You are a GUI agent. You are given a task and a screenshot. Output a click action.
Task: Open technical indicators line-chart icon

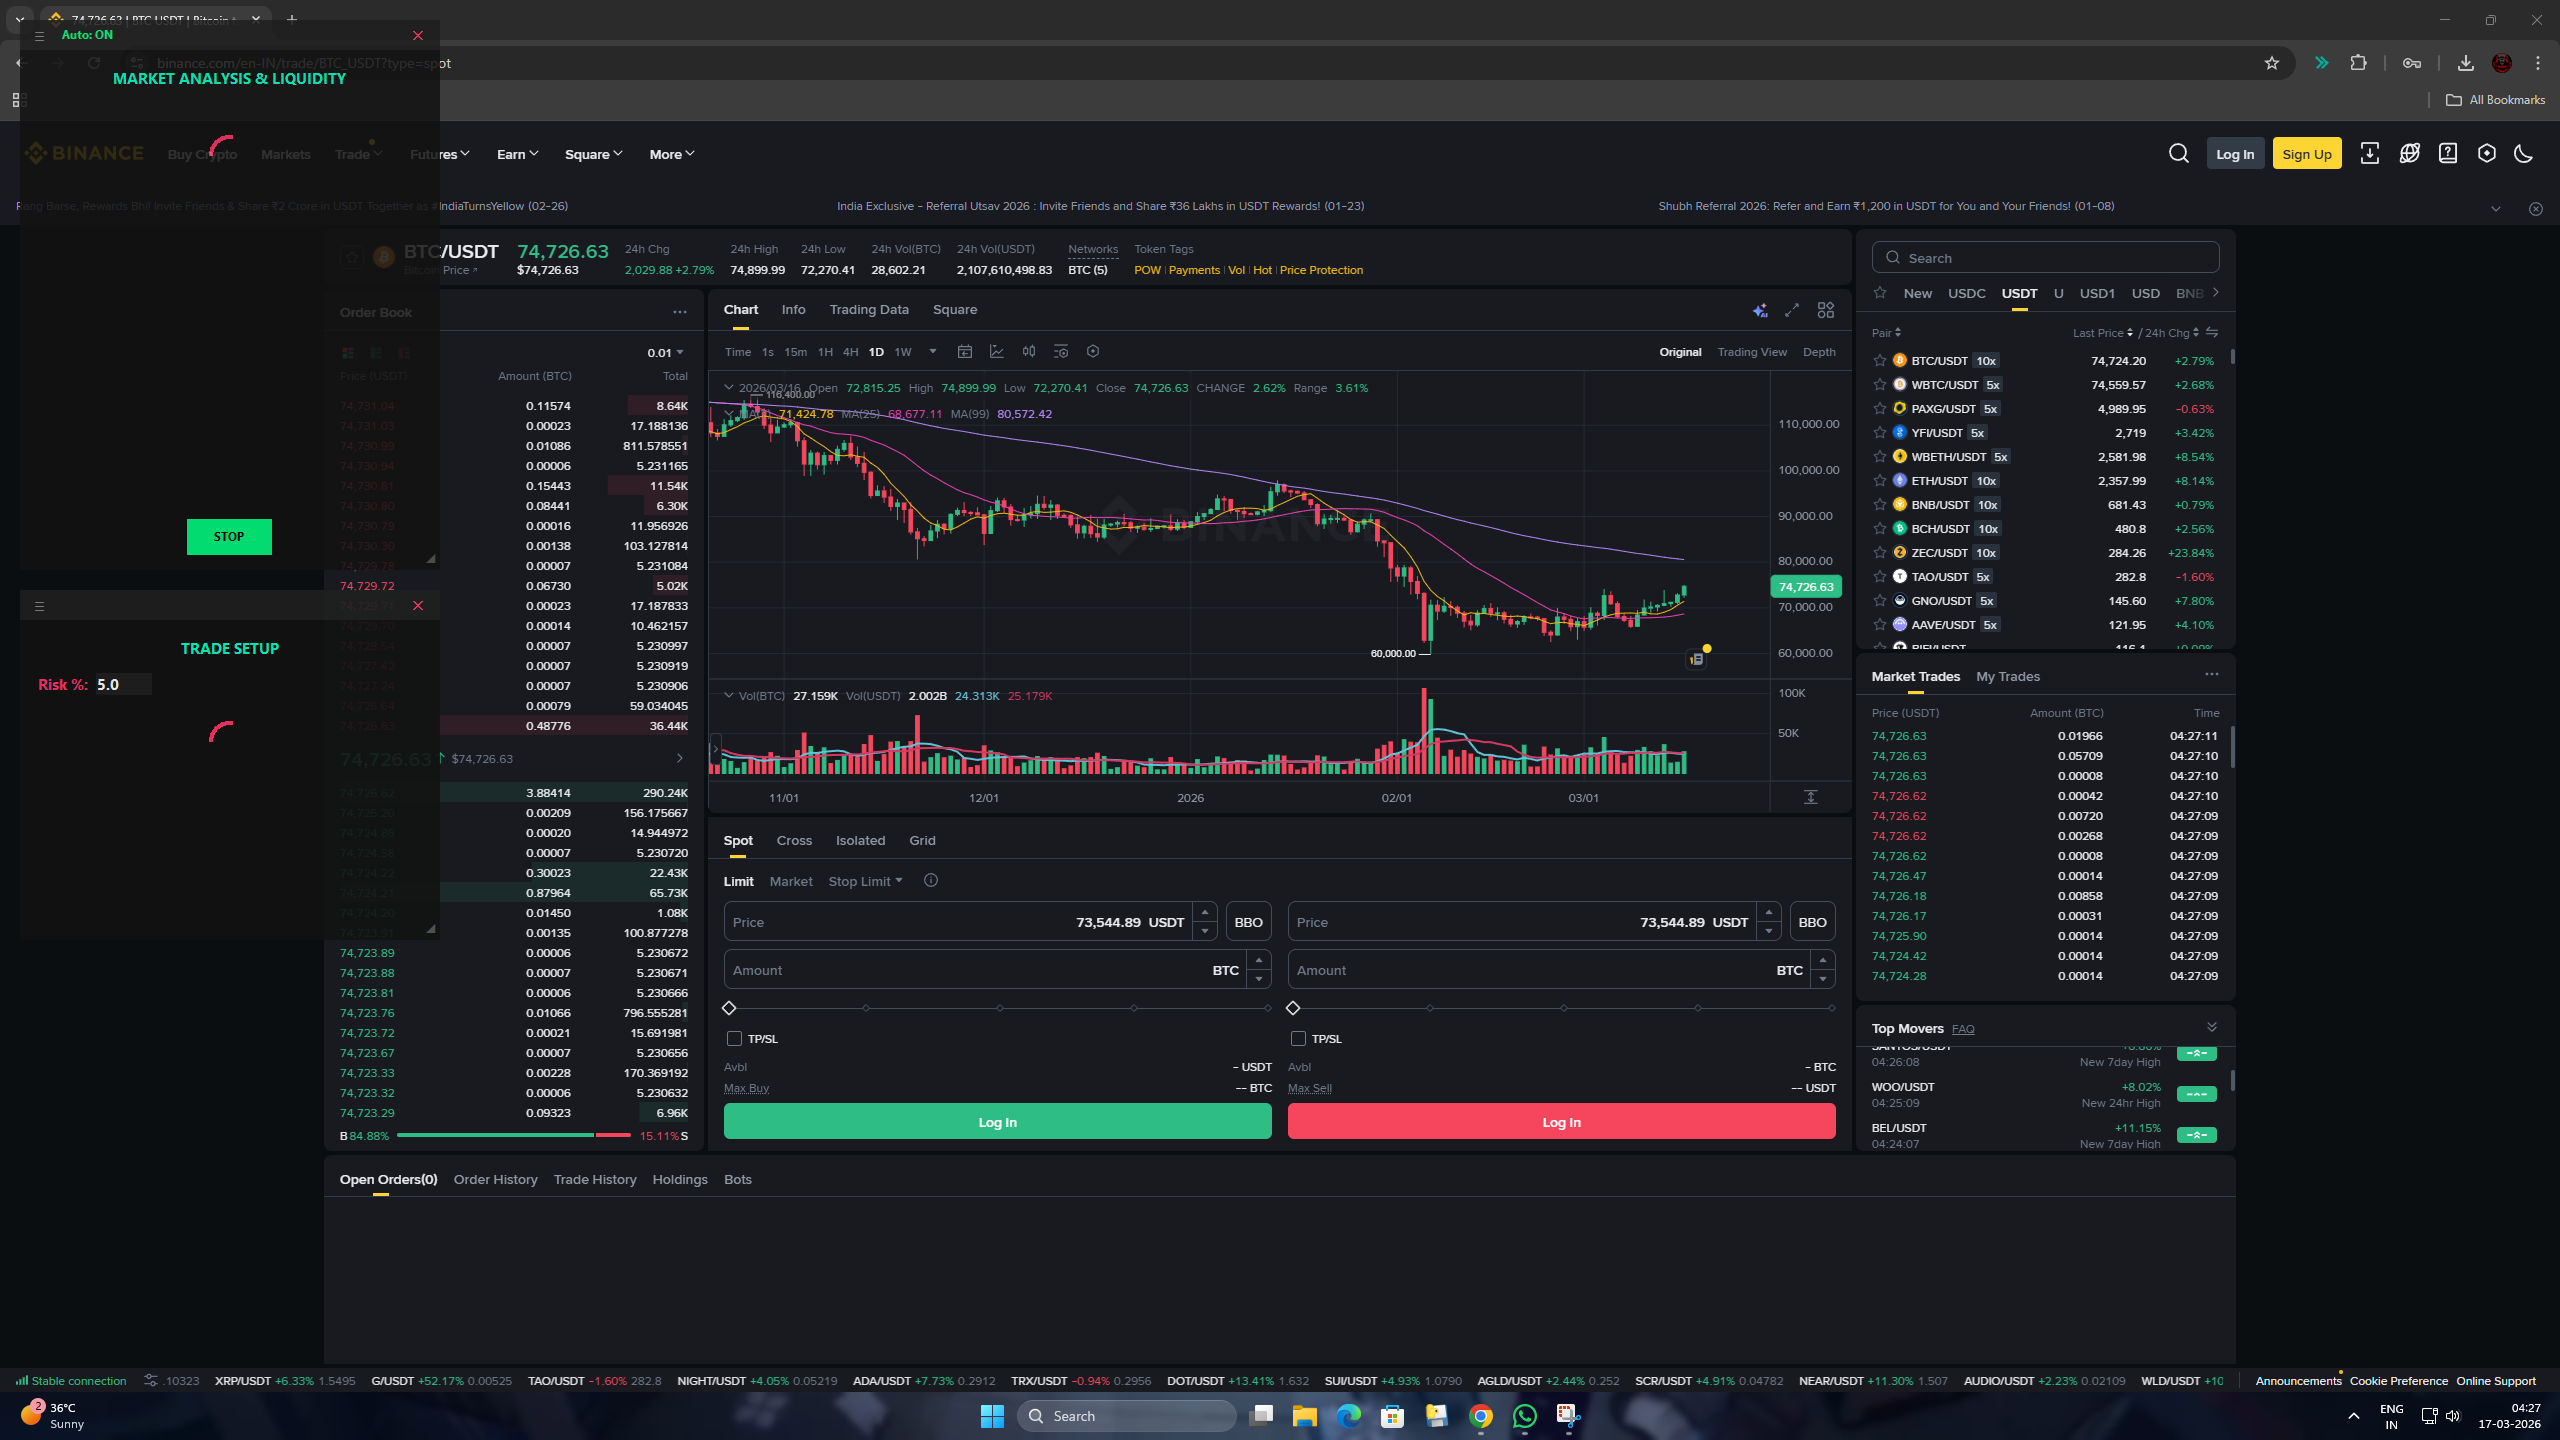(996, 352)
